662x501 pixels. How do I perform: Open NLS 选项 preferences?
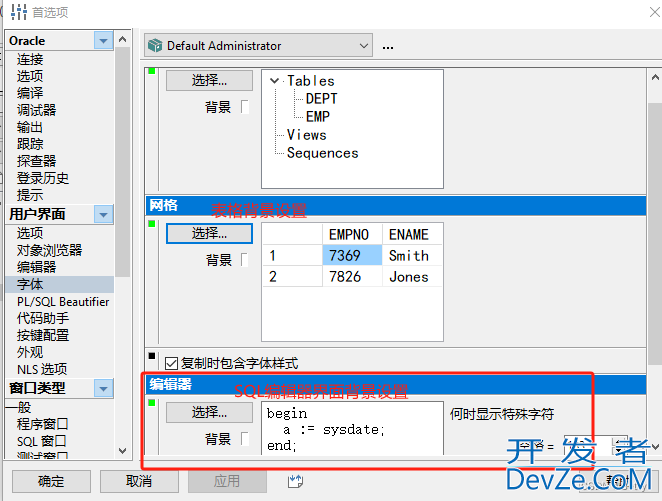click(x=42, y=369)
